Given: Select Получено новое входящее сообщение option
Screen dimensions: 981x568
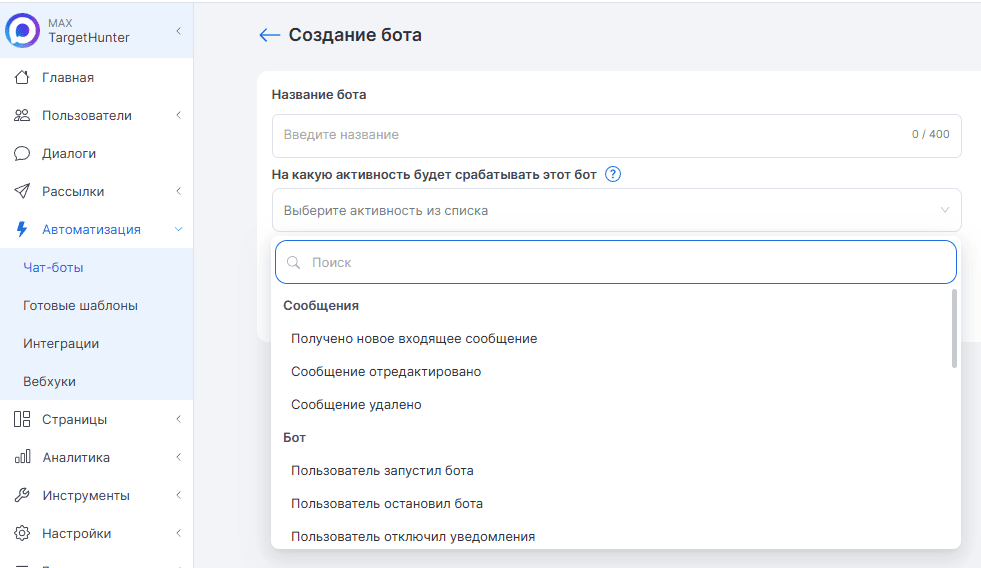Looking at the screenshot, I should [414, 339].
